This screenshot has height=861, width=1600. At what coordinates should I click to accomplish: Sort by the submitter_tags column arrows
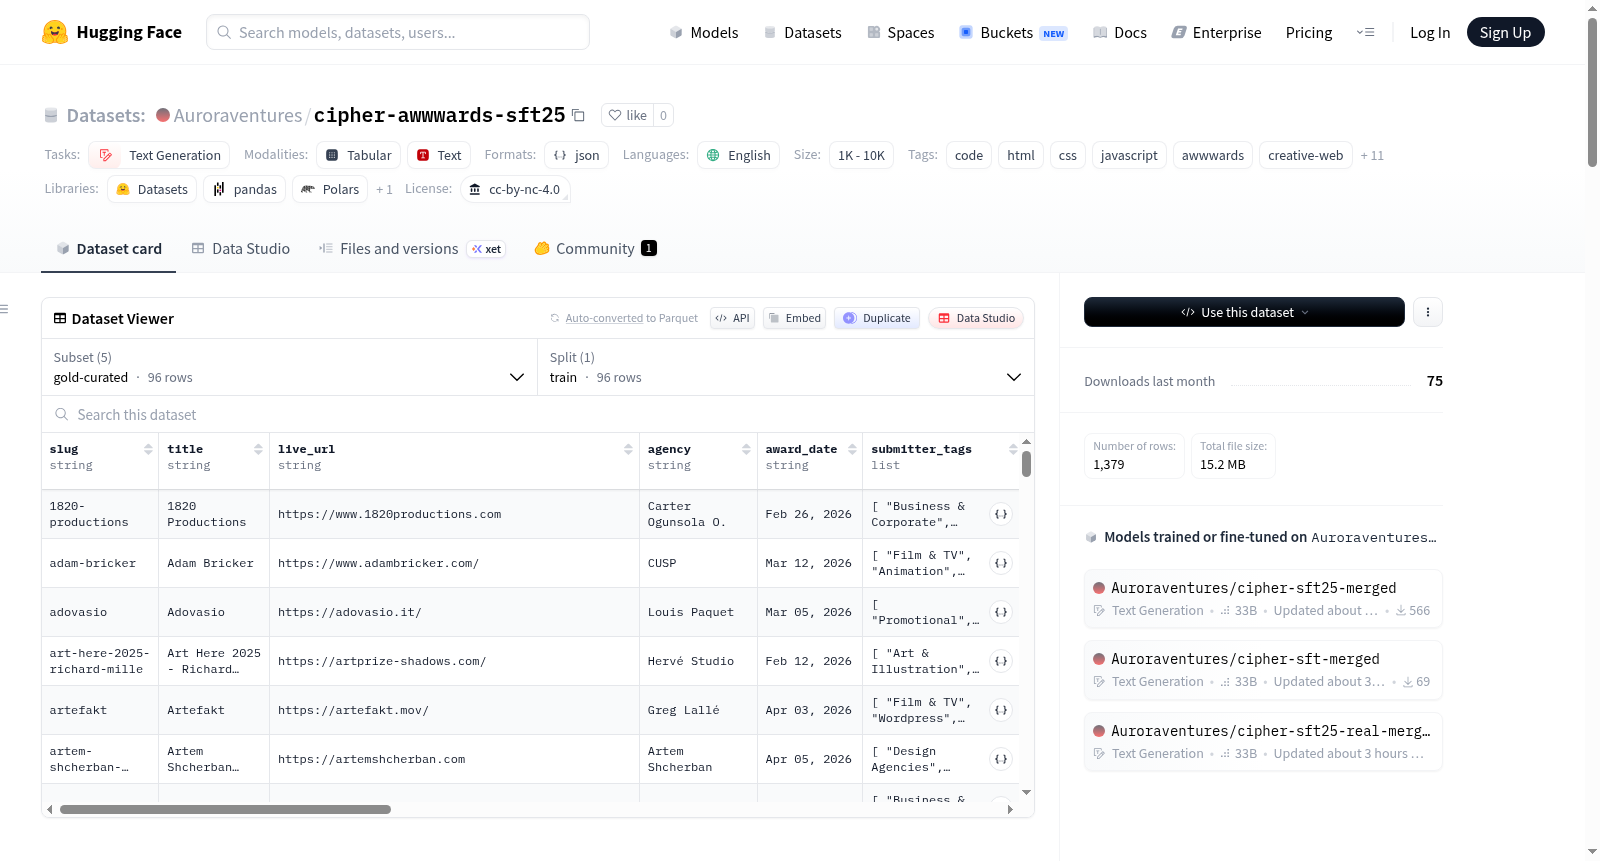(x=1013, y=449)
